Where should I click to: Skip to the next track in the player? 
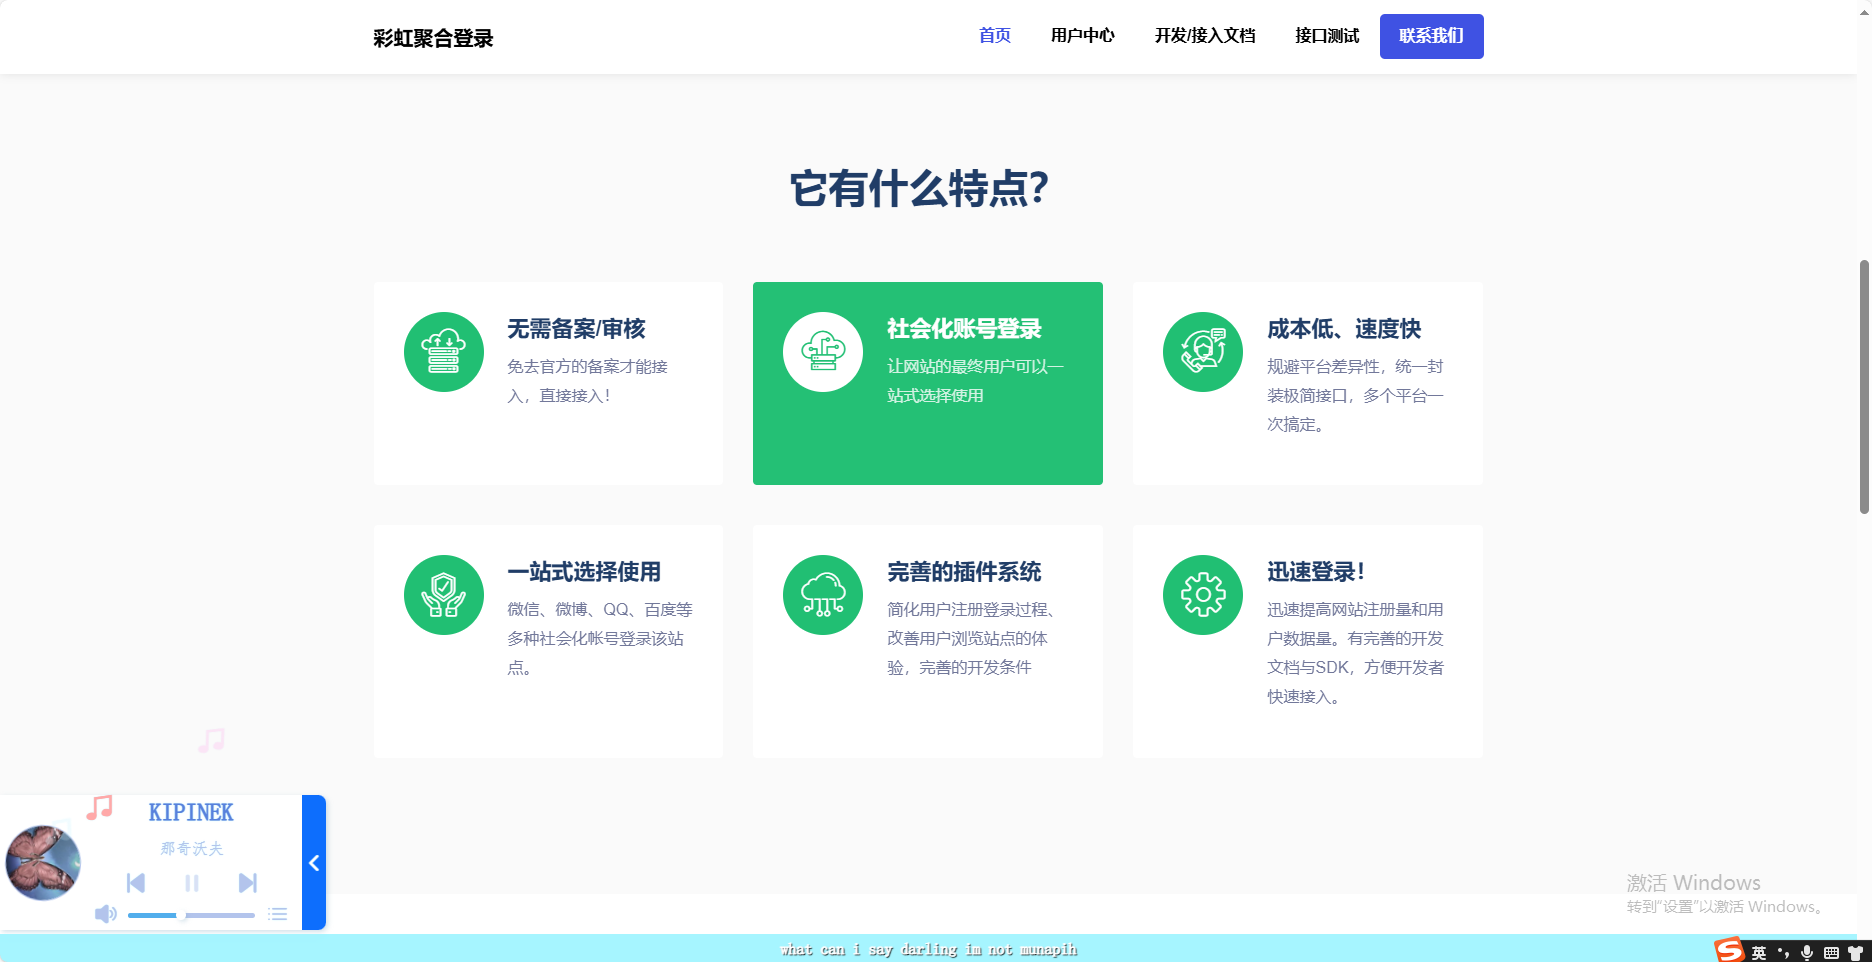(x=248, y=883)
